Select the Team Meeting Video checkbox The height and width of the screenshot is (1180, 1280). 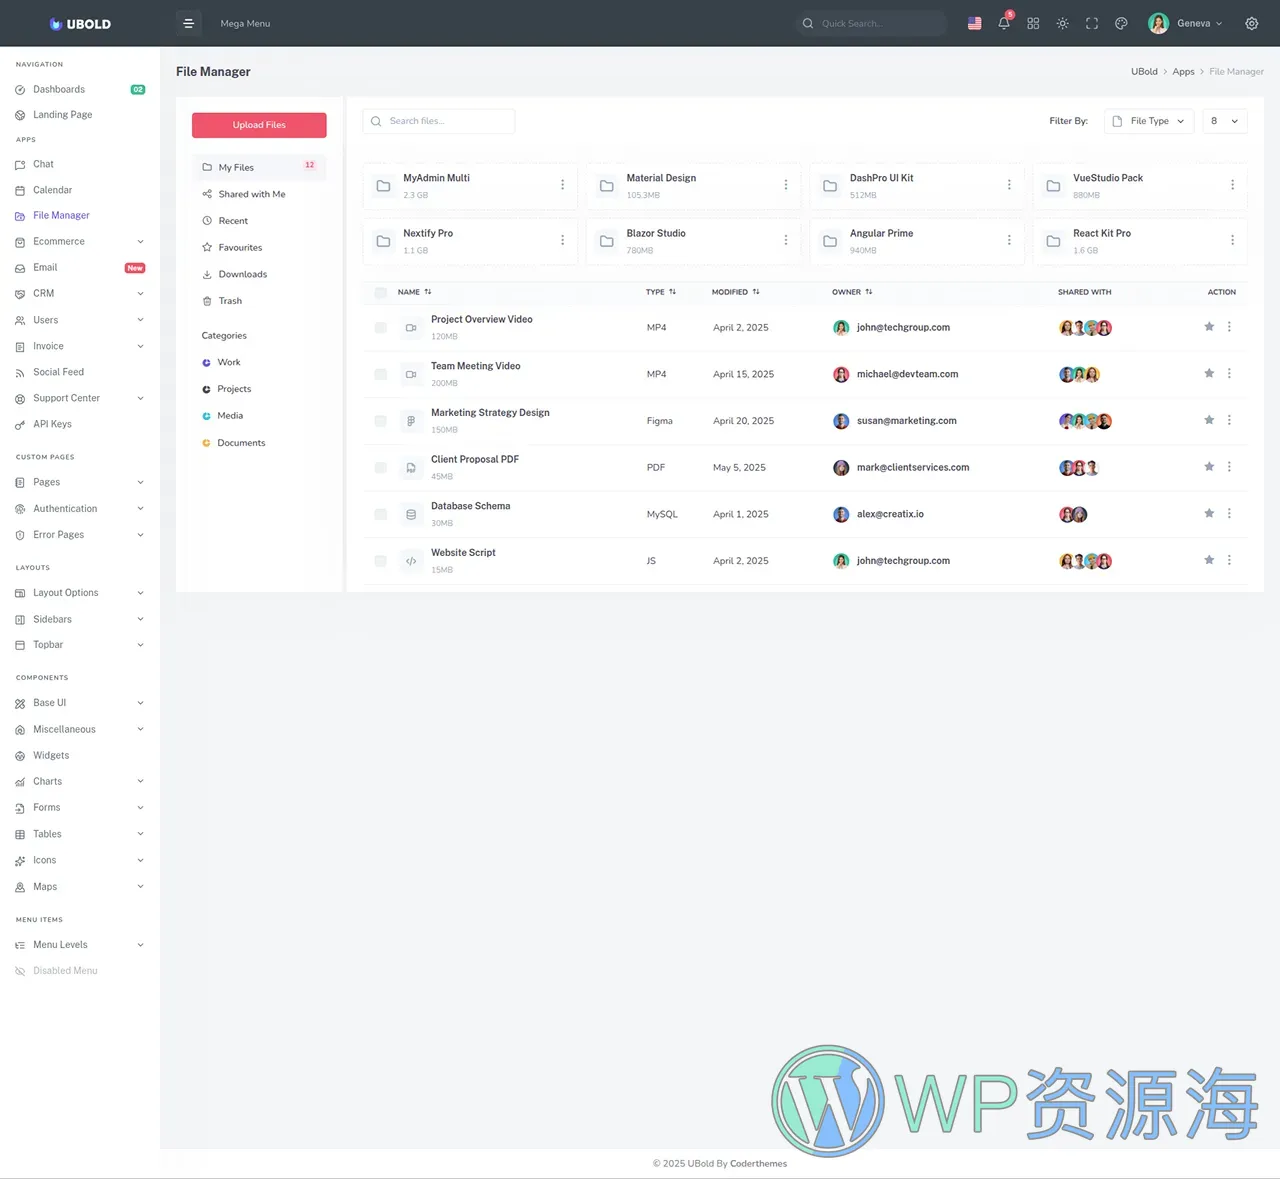click(x=380, y=374)
